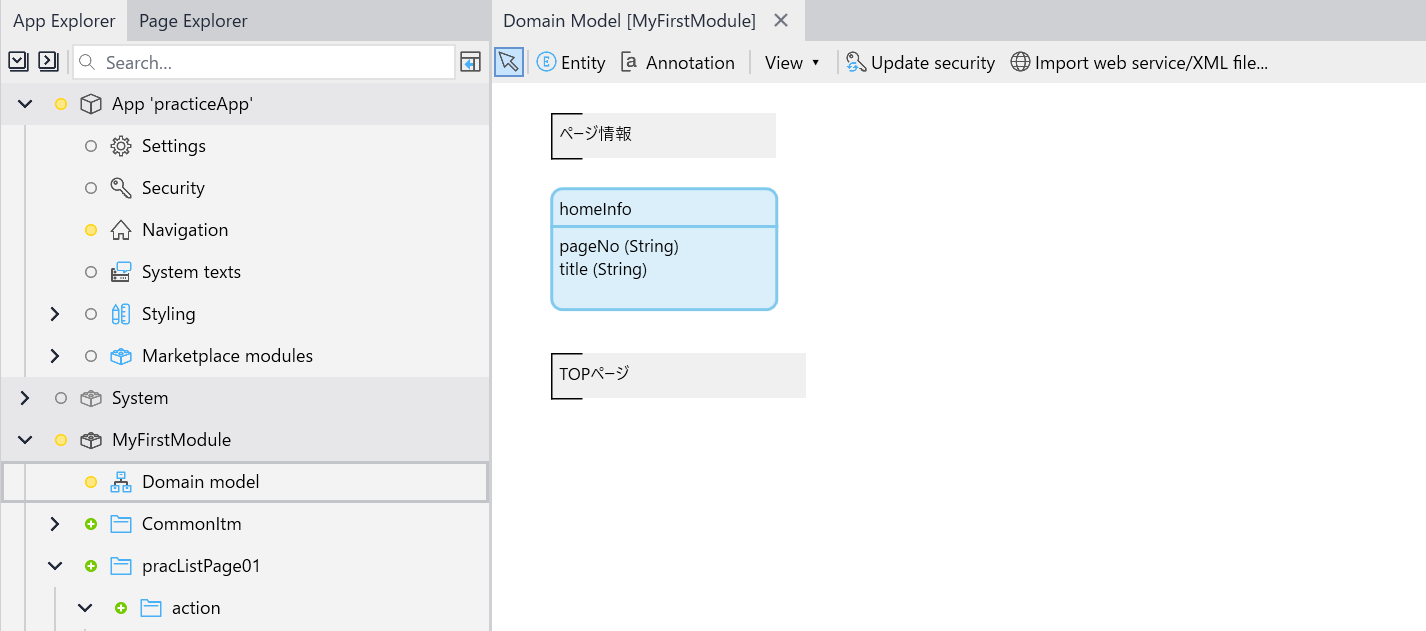Image resolution: width=1426 pixels, height=631 pixels.
Task: Select the homeInfo entity in the domain model
Action: click(x=664, y=208)
